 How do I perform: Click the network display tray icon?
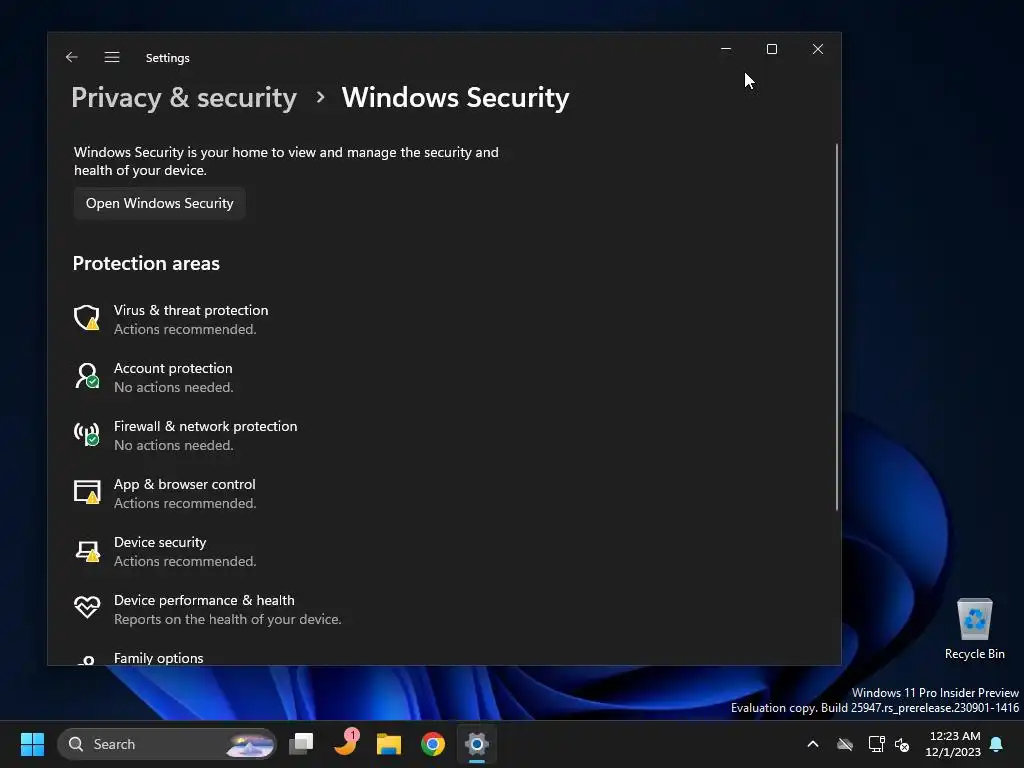(876, 744)
